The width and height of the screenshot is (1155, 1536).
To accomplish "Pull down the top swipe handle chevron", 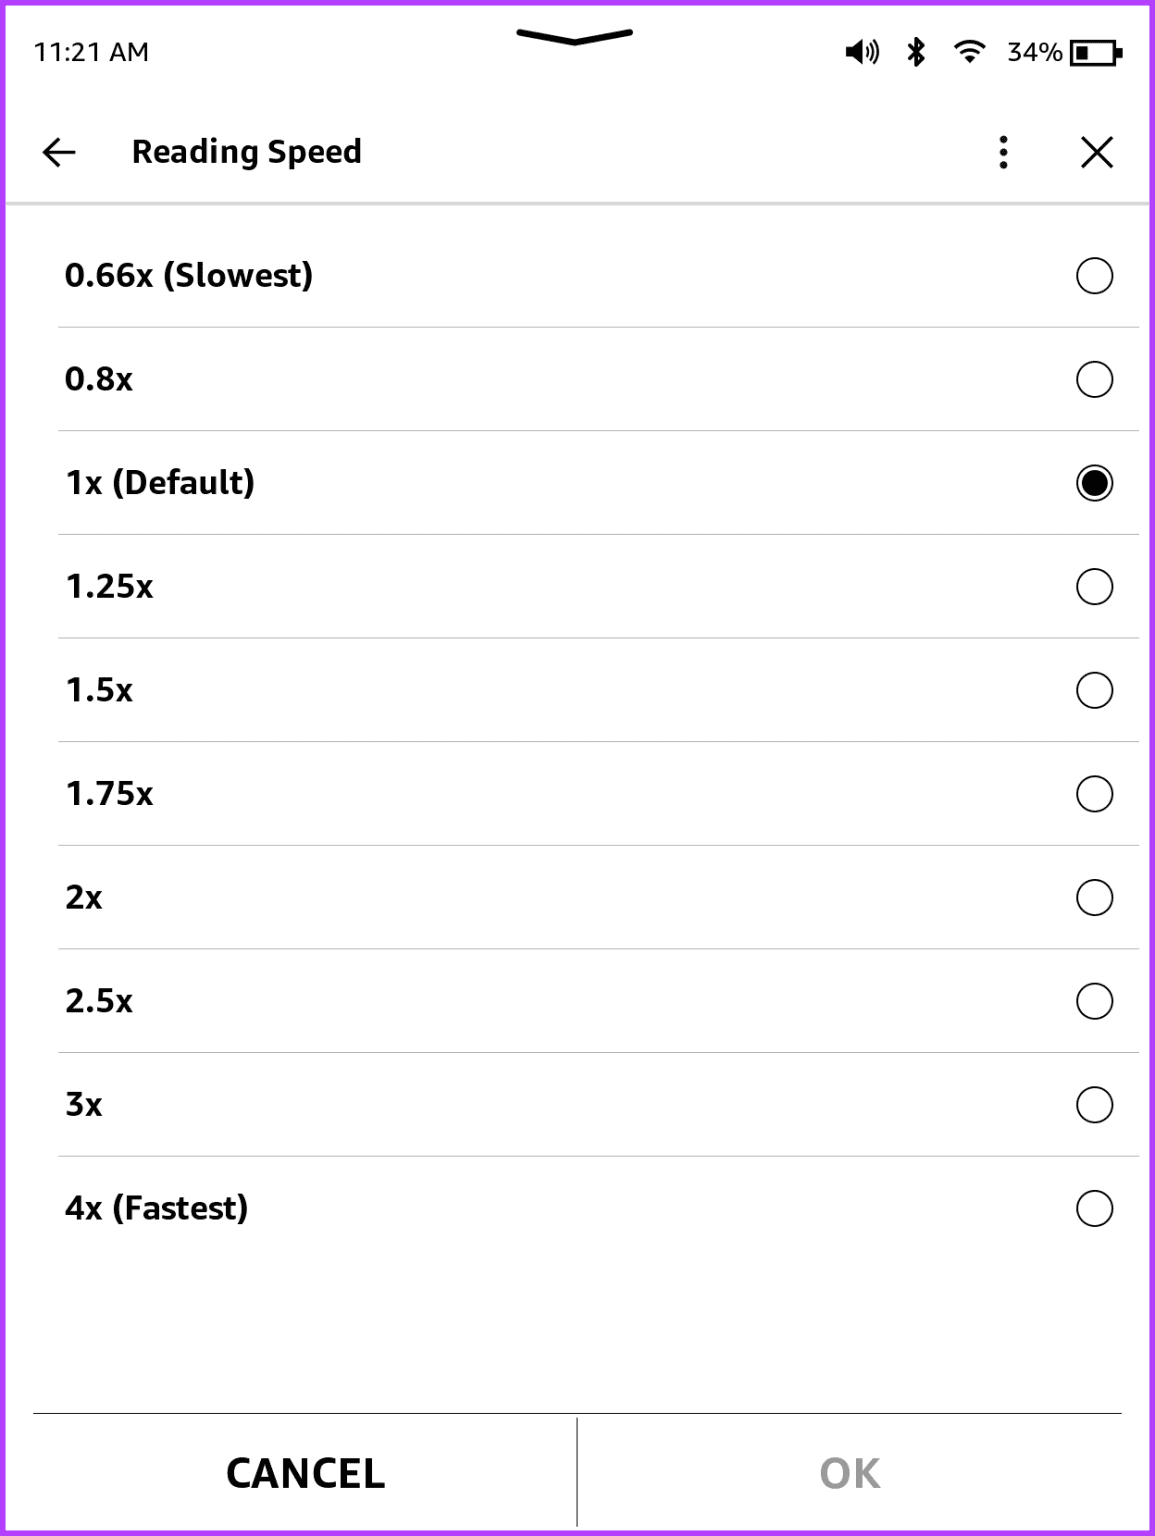I will tap(574, 37).
